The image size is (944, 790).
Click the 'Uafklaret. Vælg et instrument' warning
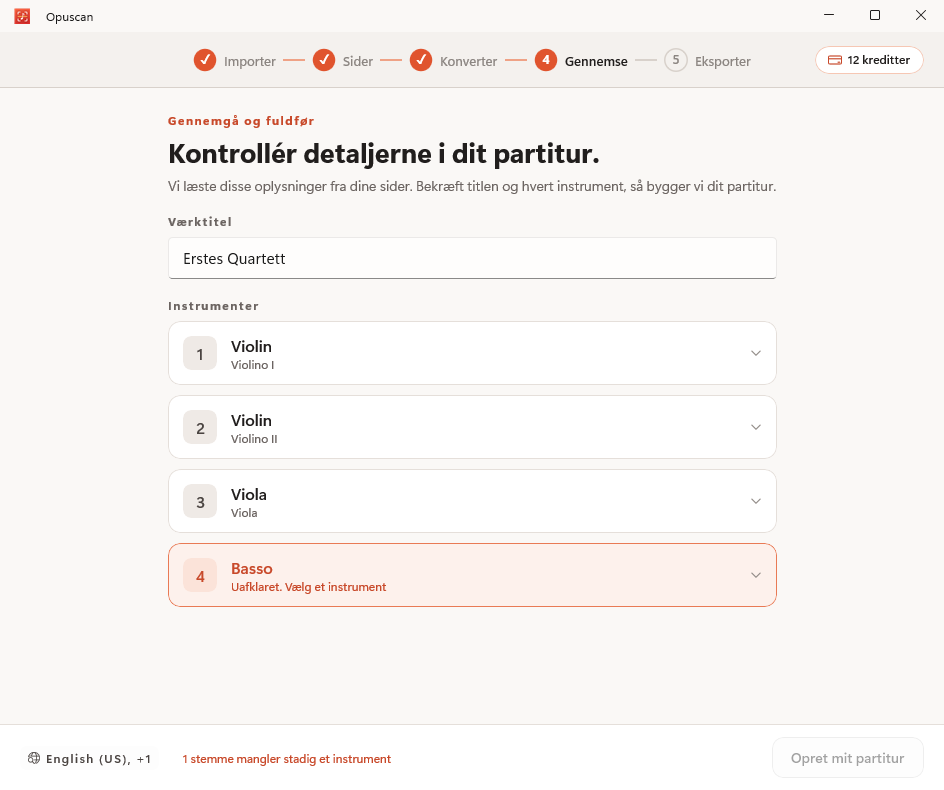point(308,587)
